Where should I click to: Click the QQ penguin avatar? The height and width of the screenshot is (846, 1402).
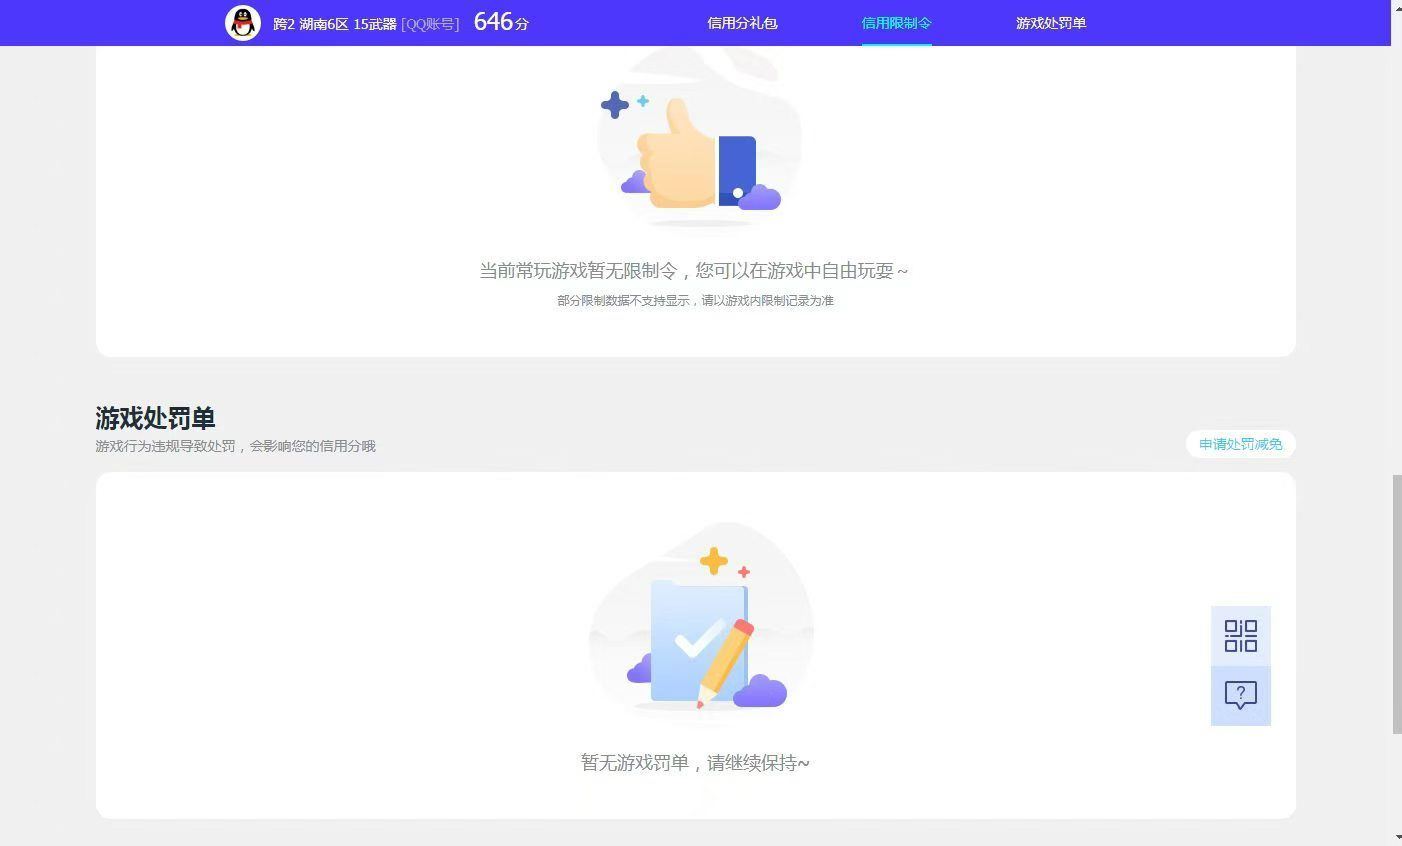(243, 23)
